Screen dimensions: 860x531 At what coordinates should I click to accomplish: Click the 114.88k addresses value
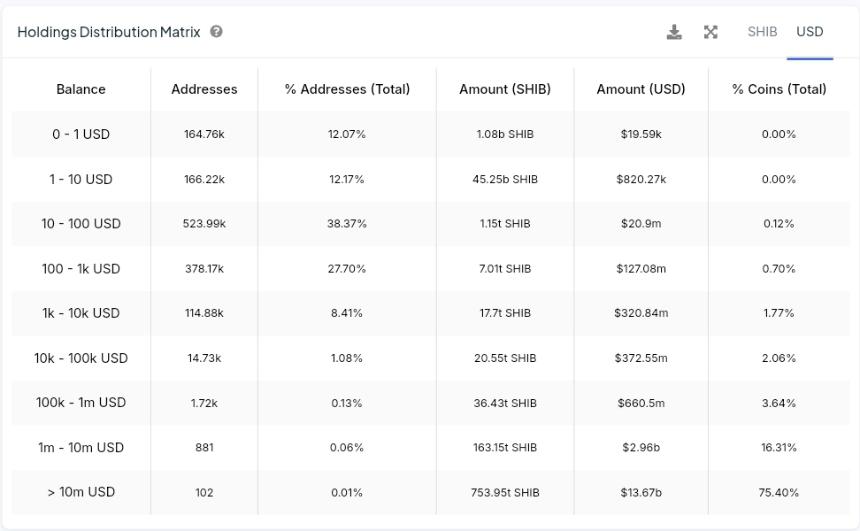204,313
